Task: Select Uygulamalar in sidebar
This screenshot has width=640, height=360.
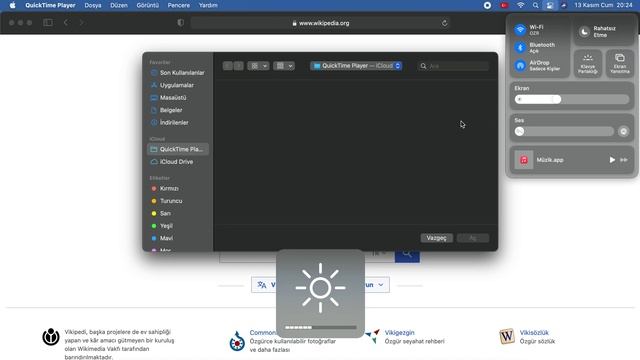Action: tap(178, 85)
